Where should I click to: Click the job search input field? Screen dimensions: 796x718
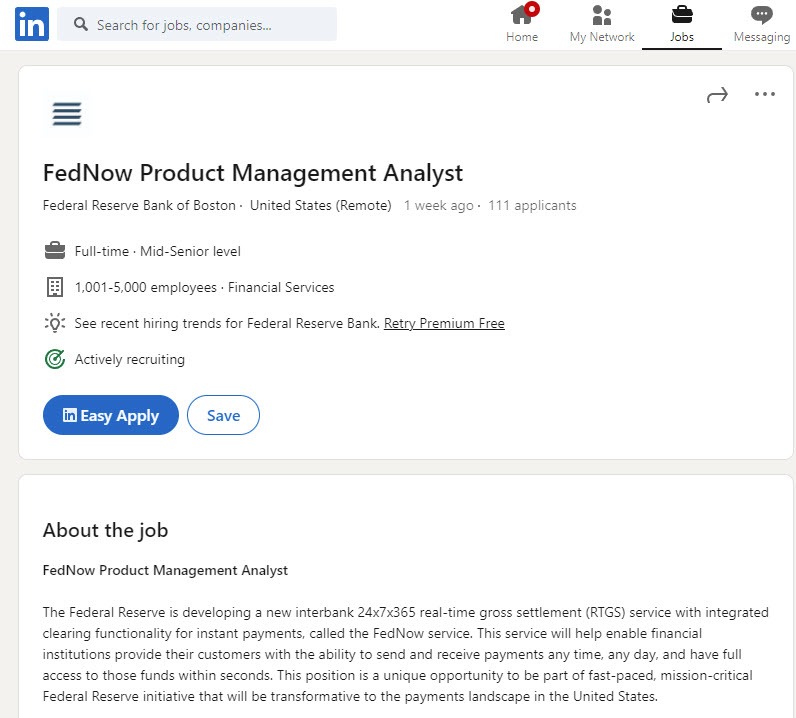tap(210, 25)
